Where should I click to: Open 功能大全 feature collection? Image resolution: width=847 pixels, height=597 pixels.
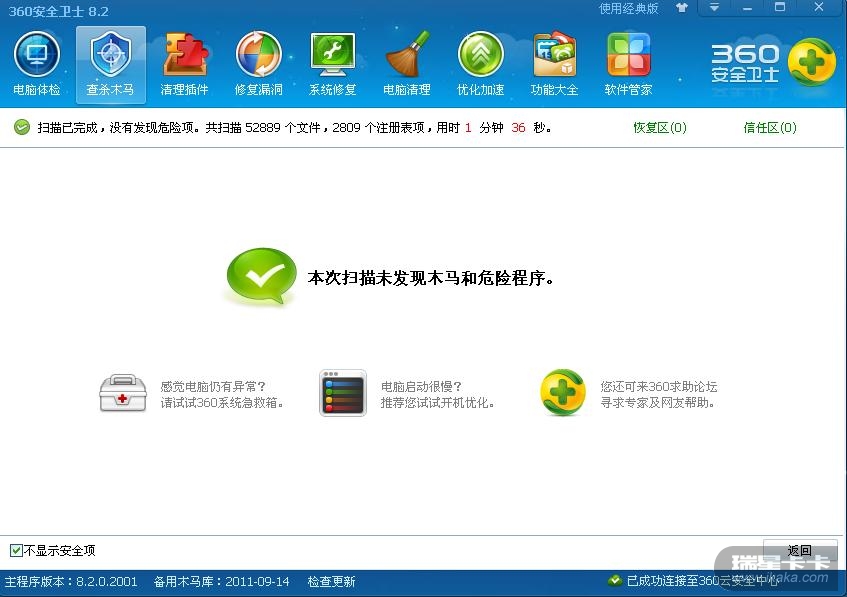[555, 64]
